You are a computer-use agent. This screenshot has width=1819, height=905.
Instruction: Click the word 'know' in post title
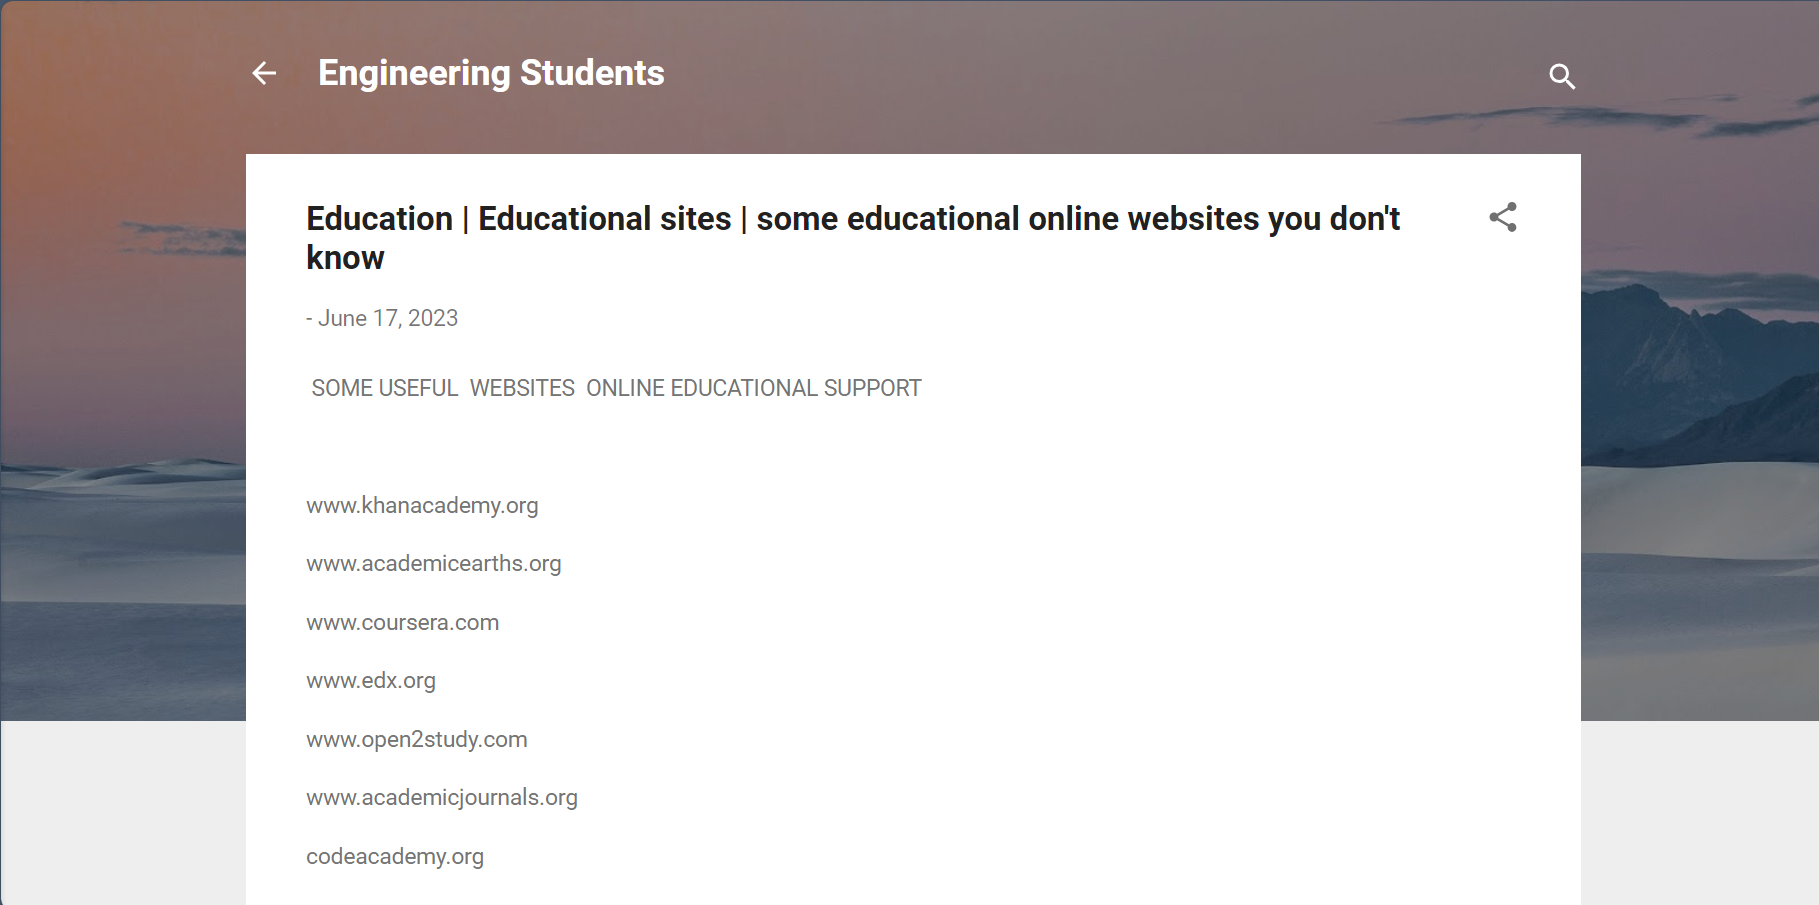click(x=345, y=258)
